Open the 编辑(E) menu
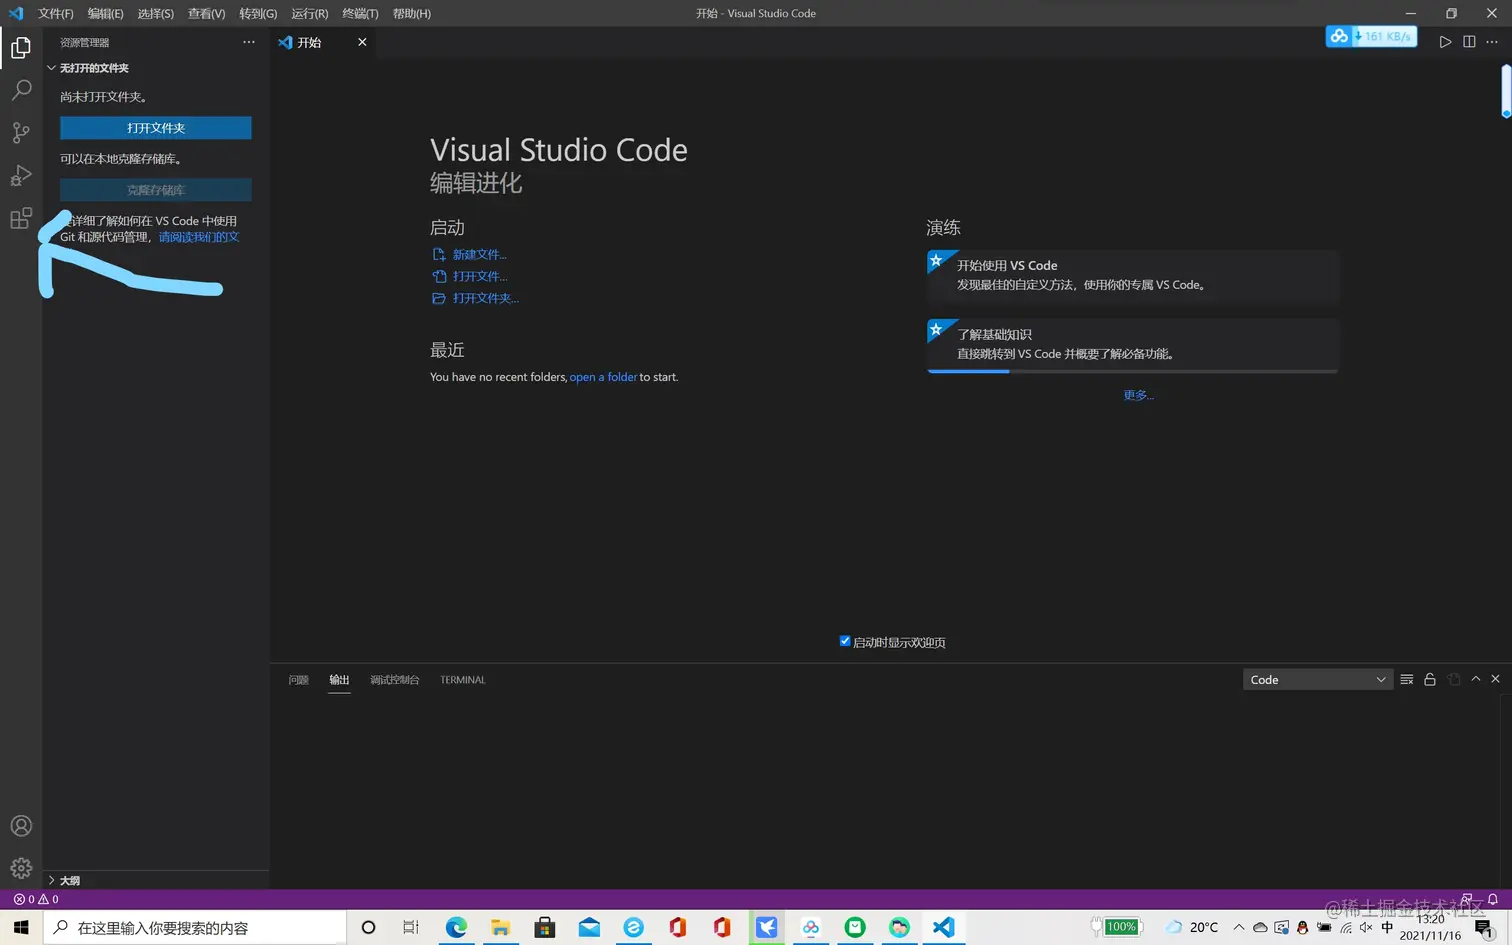 [x=105, y=13]
